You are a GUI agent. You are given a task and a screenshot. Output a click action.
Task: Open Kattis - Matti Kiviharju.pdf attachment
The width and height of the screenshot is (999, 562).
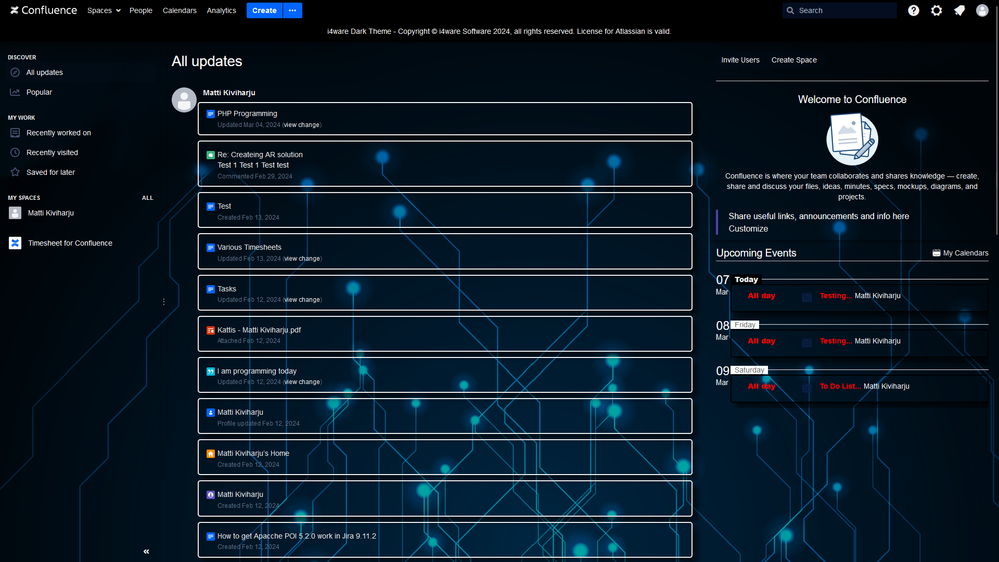coord(259,330)
